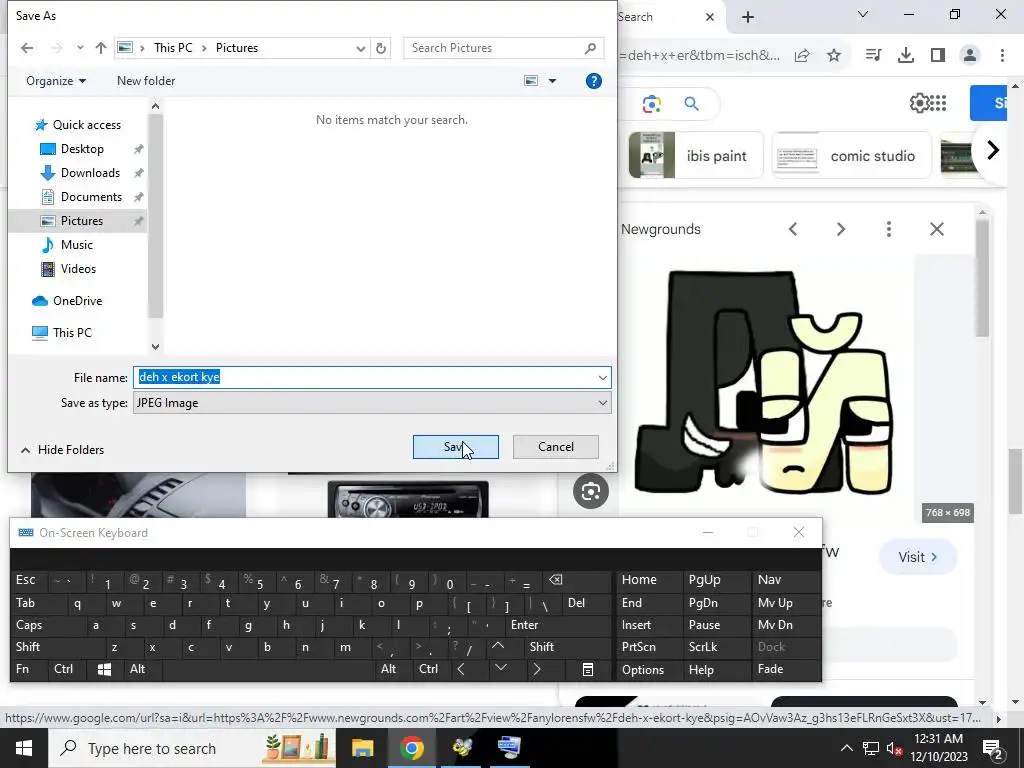Click the Search Pictures field

(x=504, y=48)
